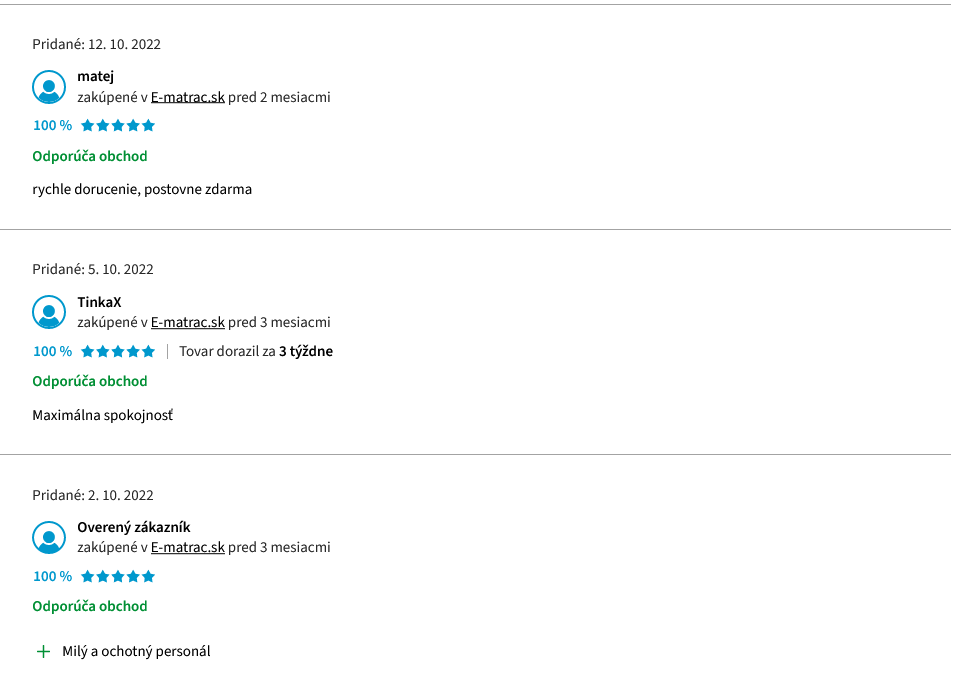Screen dimensions: 953x689
Task: Open E-matrac.sk link in matej's review
Action: tap(188, 97)
